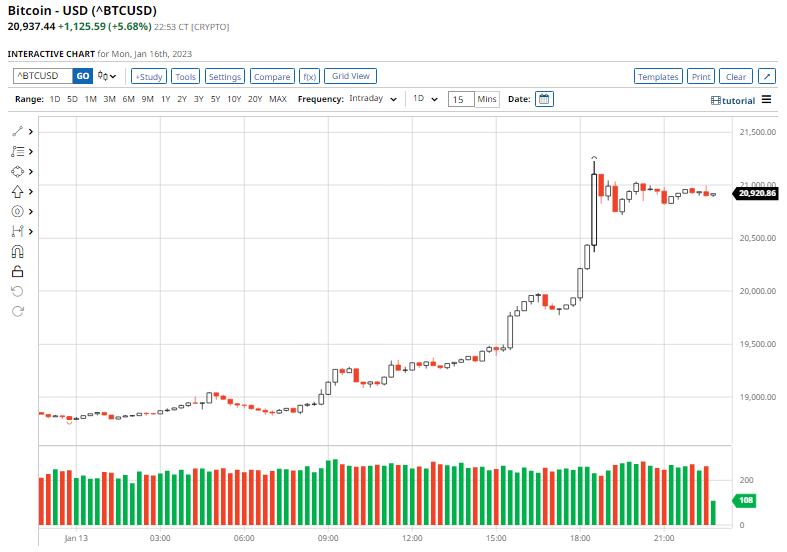Expand the arrow marker tool chevron

coord(31,192)
